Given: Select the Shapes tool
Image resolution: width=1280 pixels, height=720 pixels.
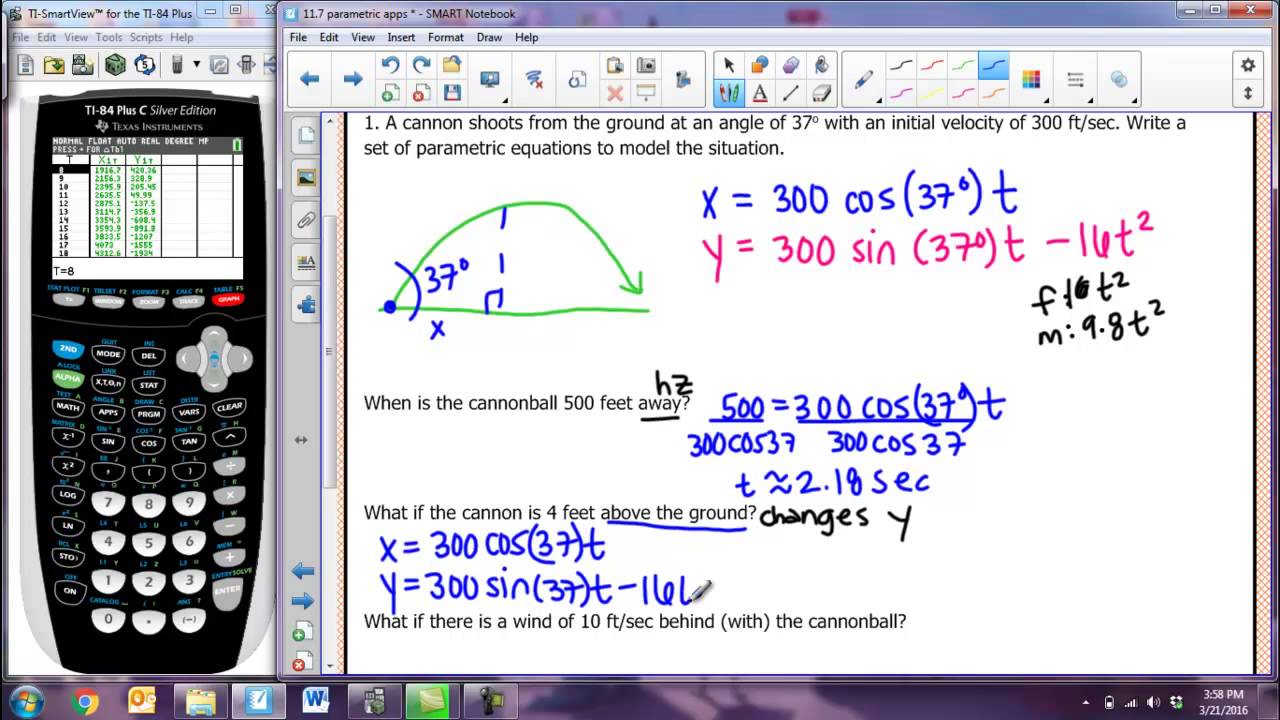Looking at the screenshot, I should 760,66.
